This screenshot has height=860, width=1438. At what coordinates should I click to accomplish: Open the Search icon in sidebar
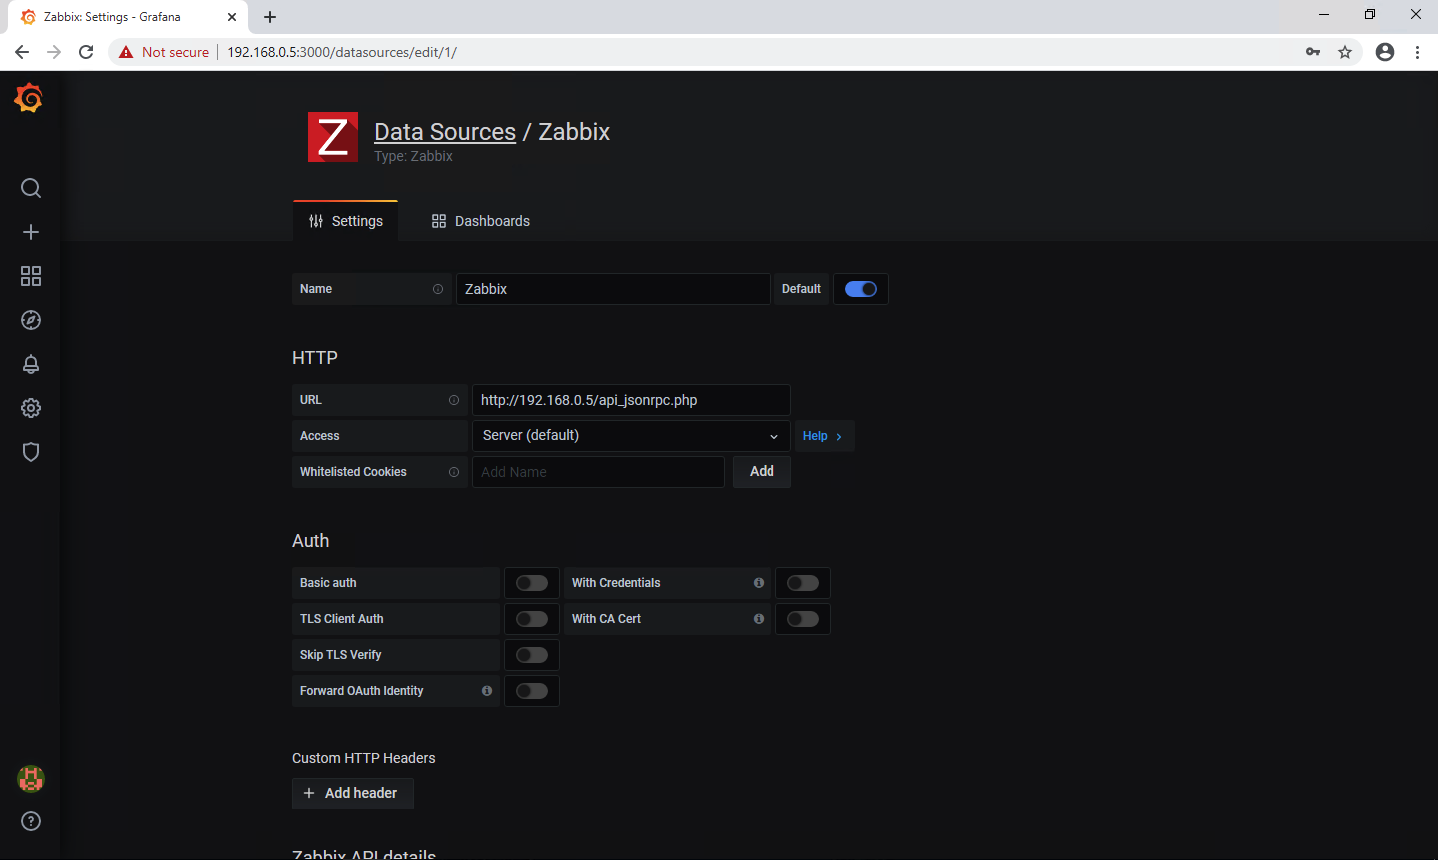(x=31, y=188)
